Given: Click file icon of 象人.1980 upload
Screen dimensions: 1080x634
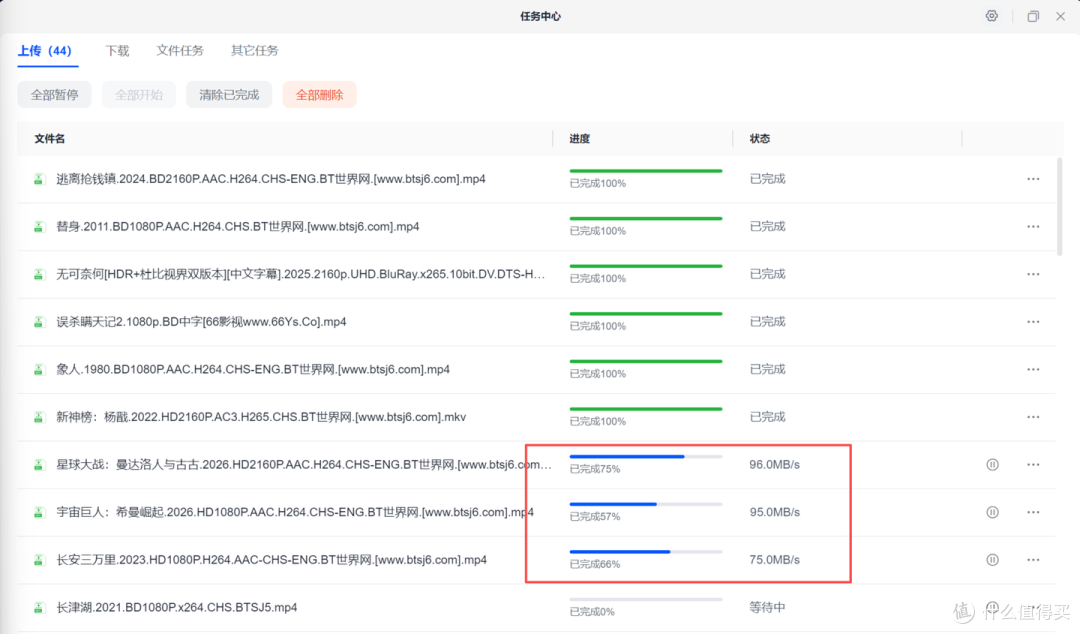Looking at the screenshot, I should (39, 369).
